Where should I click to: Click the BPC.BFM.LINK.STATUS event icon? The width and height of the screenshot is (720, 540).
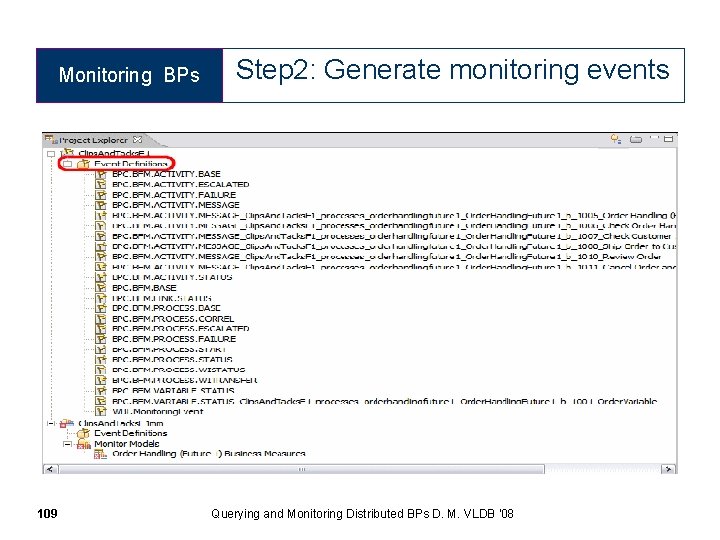click(101, 298)
